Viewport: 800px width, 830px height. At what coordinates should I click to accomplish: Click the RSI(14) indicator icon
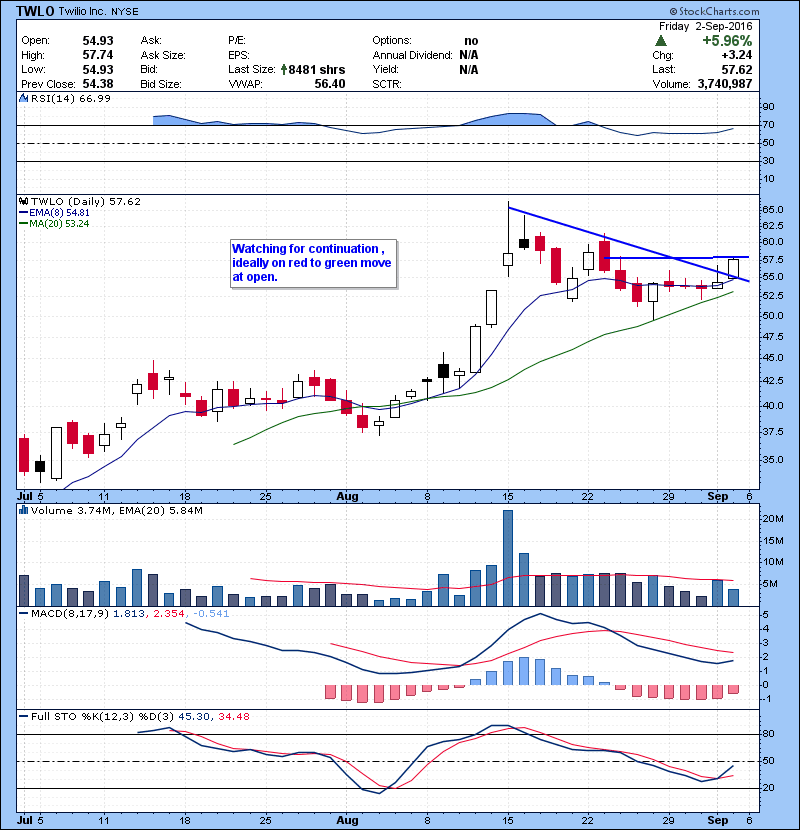(x=23, y=98)
